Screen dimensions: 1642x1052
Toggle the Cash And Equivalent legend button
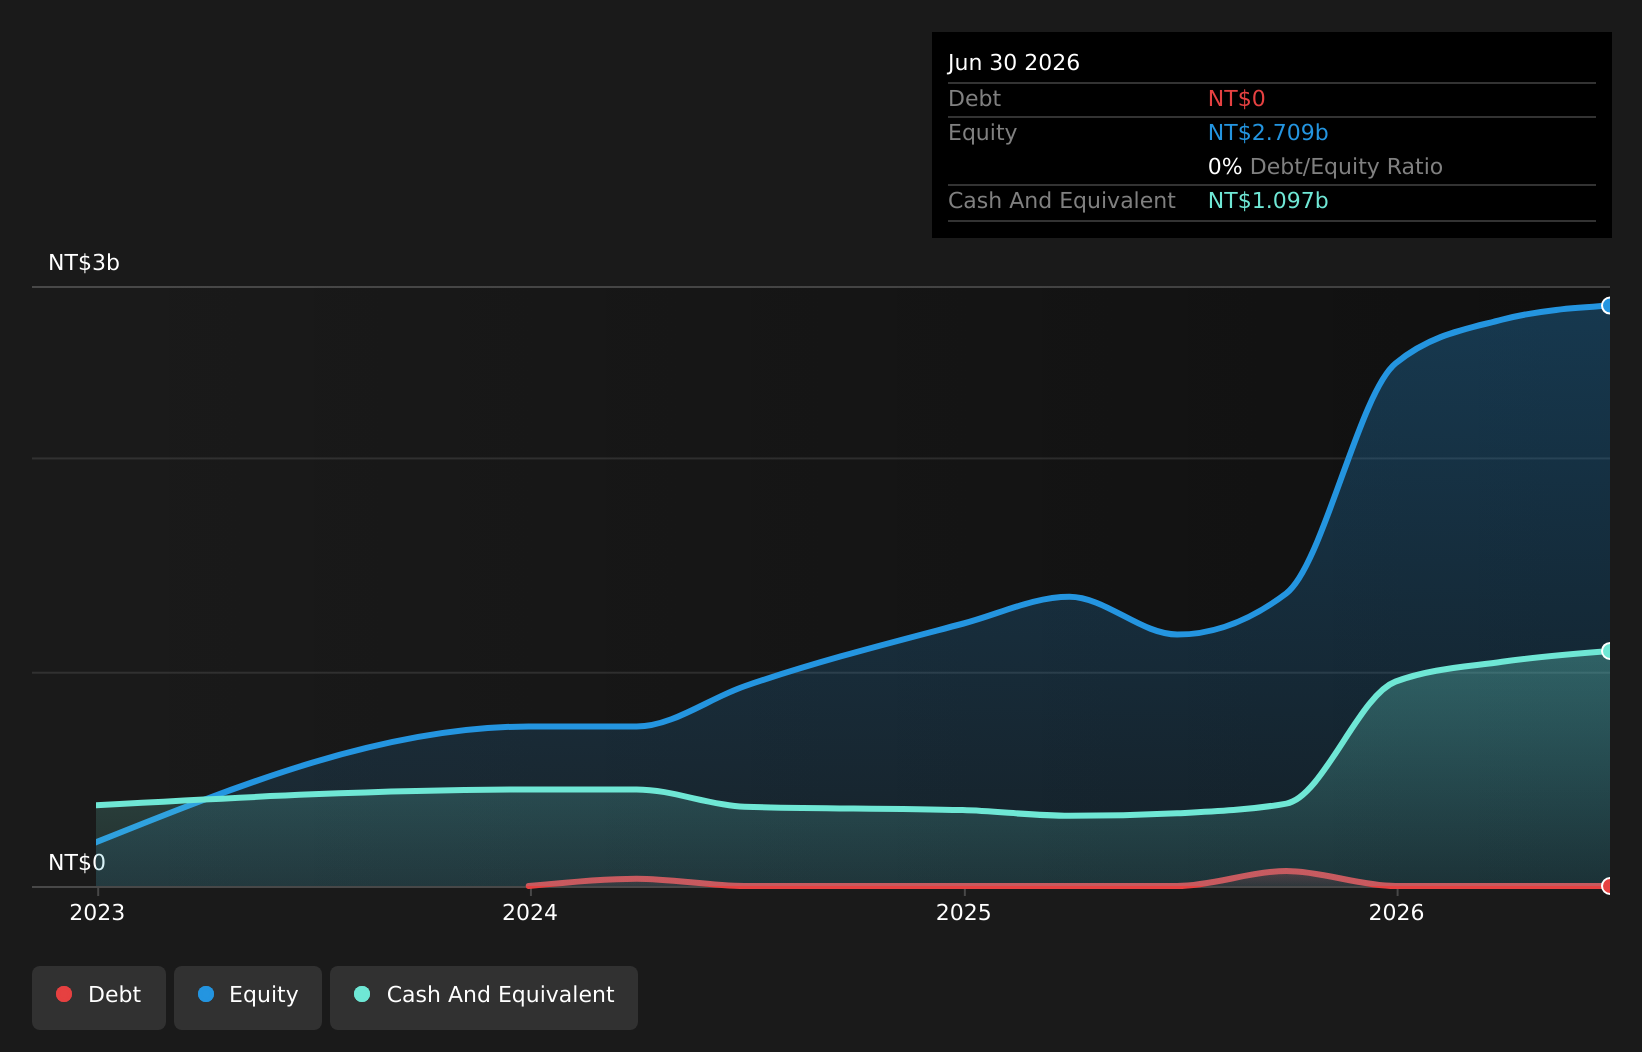[x=484, y=998]
